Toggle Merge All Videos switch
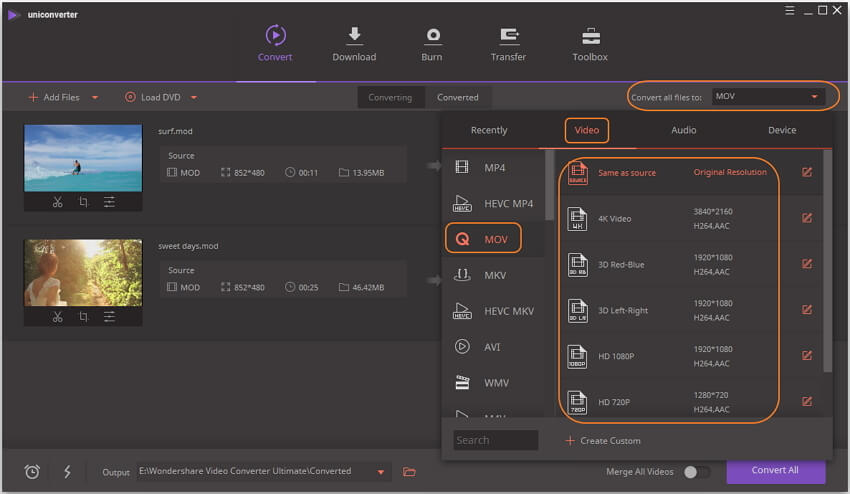Image resolution: width=850 pixels, height=494 pixels. coord(696,472)
